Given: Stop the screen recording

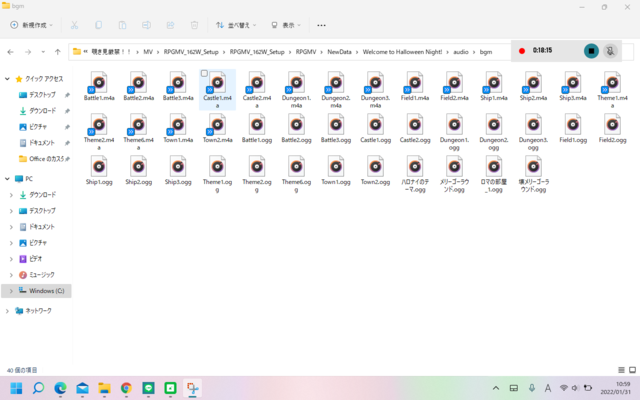Looking at the screenshot, I should point(591,51).
